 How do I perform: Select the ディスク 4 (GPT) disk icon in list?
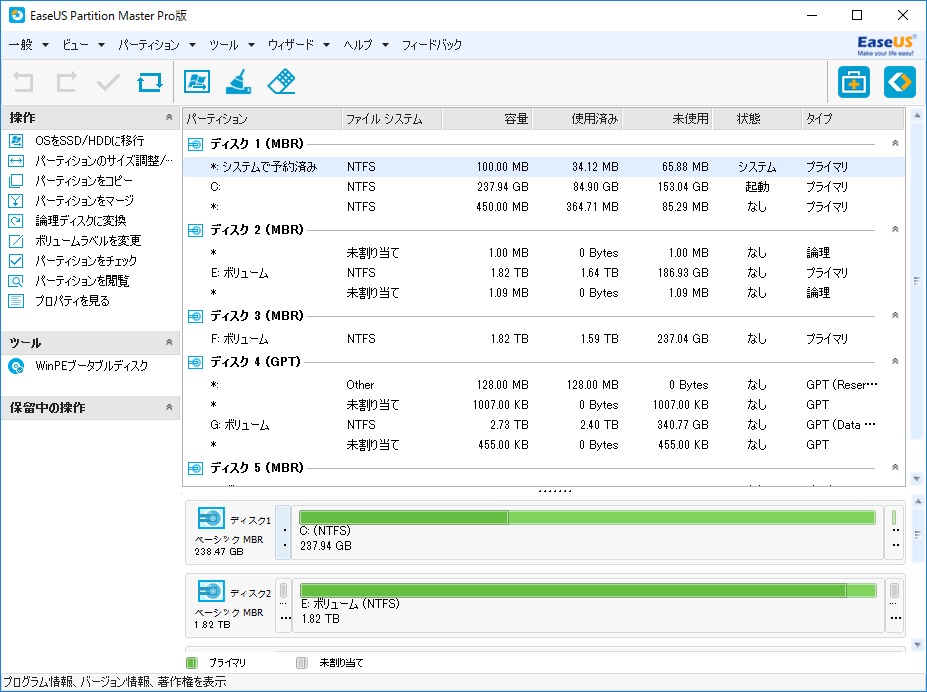pyautogui.click(x=195, y=362)
